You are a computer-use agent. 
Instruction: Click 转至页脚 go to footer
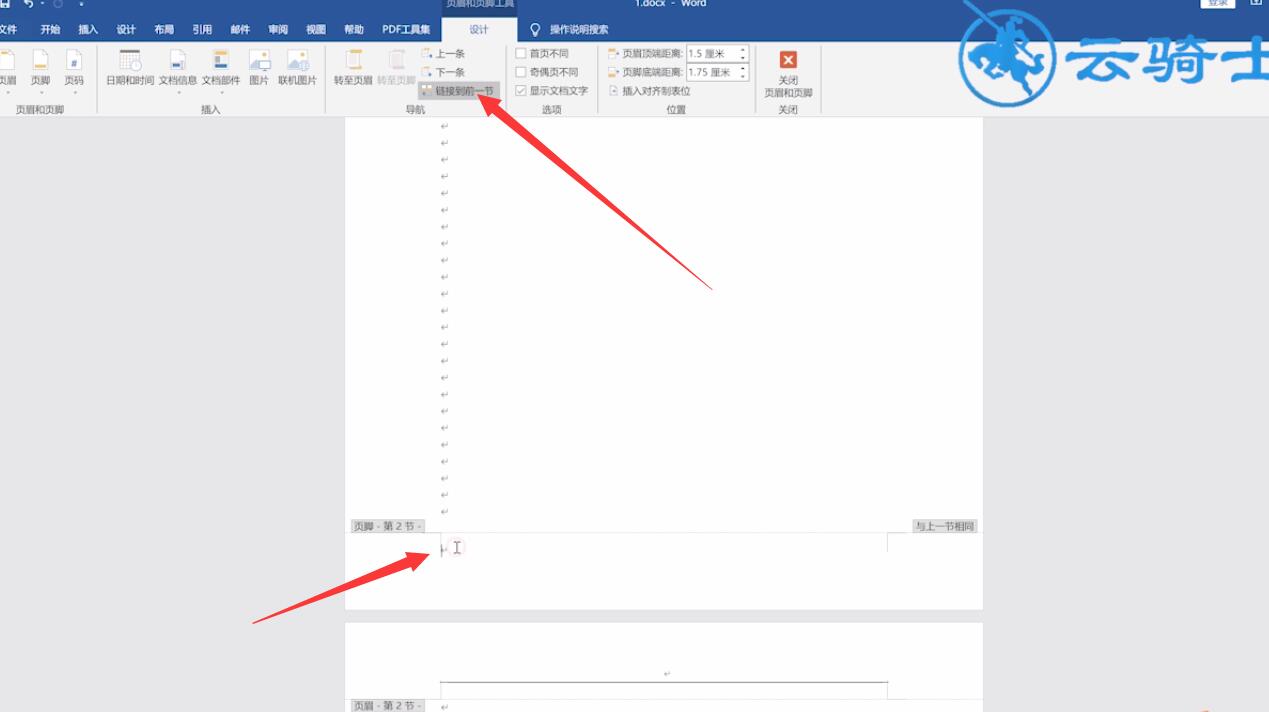click(396, 68)
